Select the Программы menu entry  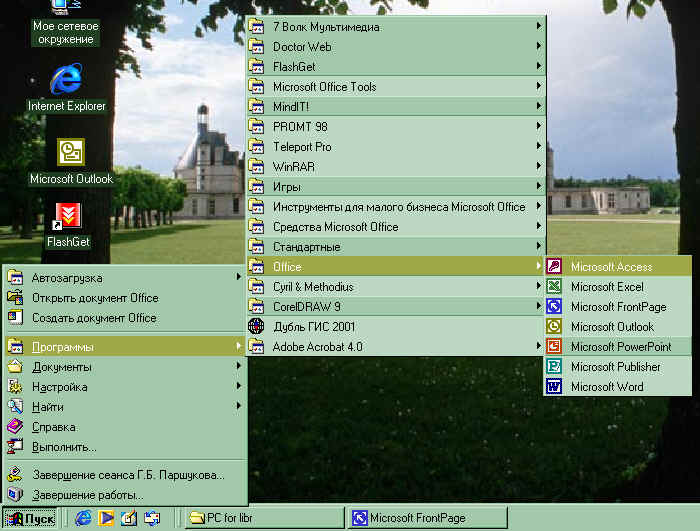[125, 347]
